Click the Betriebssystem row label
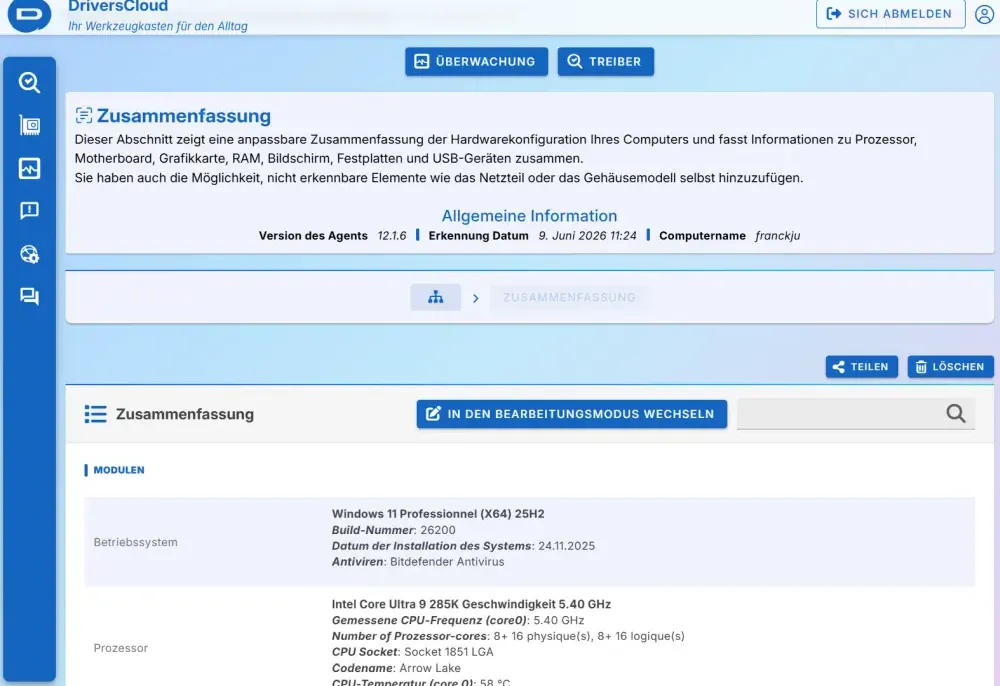 pos(135,542)
